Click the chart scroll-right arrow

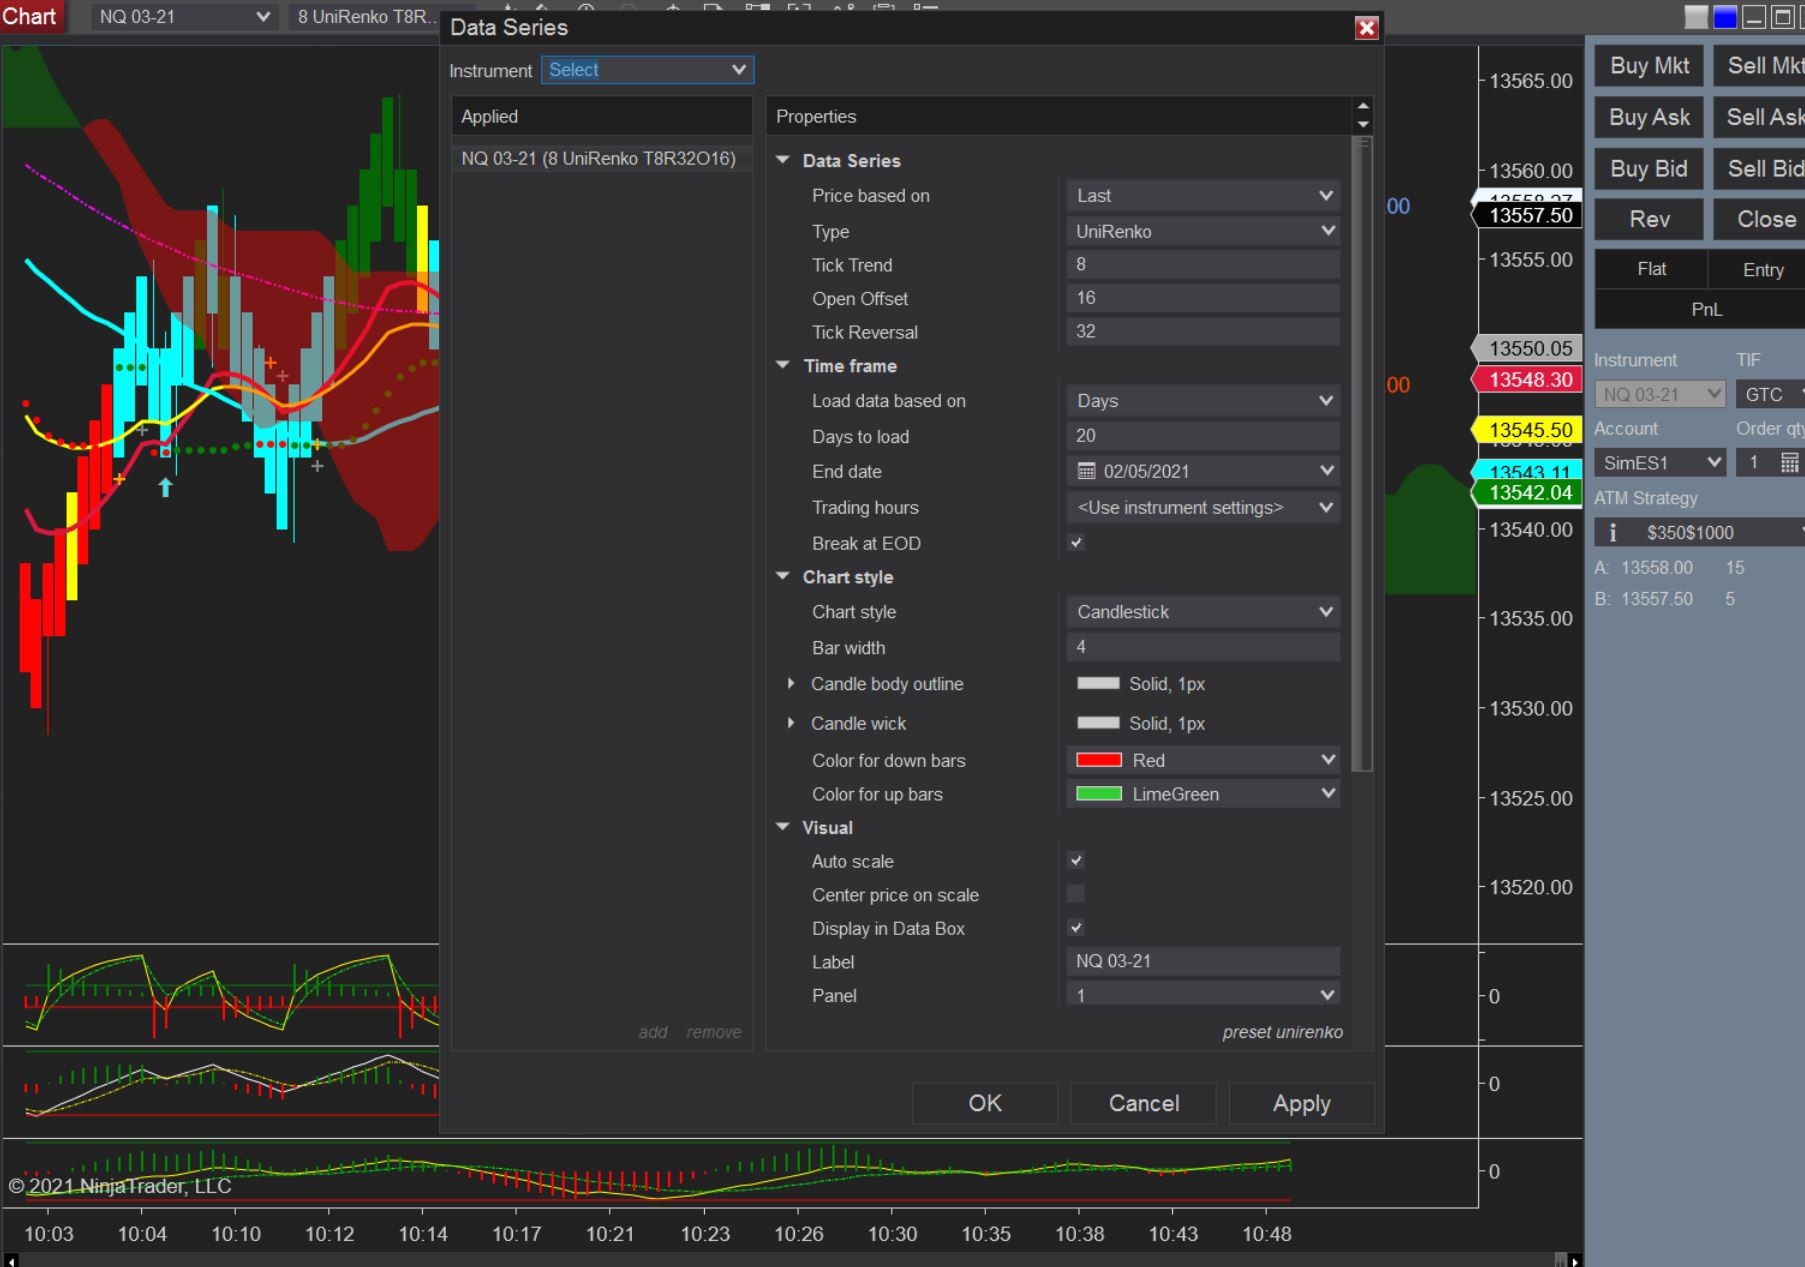pos(1575,1260)
